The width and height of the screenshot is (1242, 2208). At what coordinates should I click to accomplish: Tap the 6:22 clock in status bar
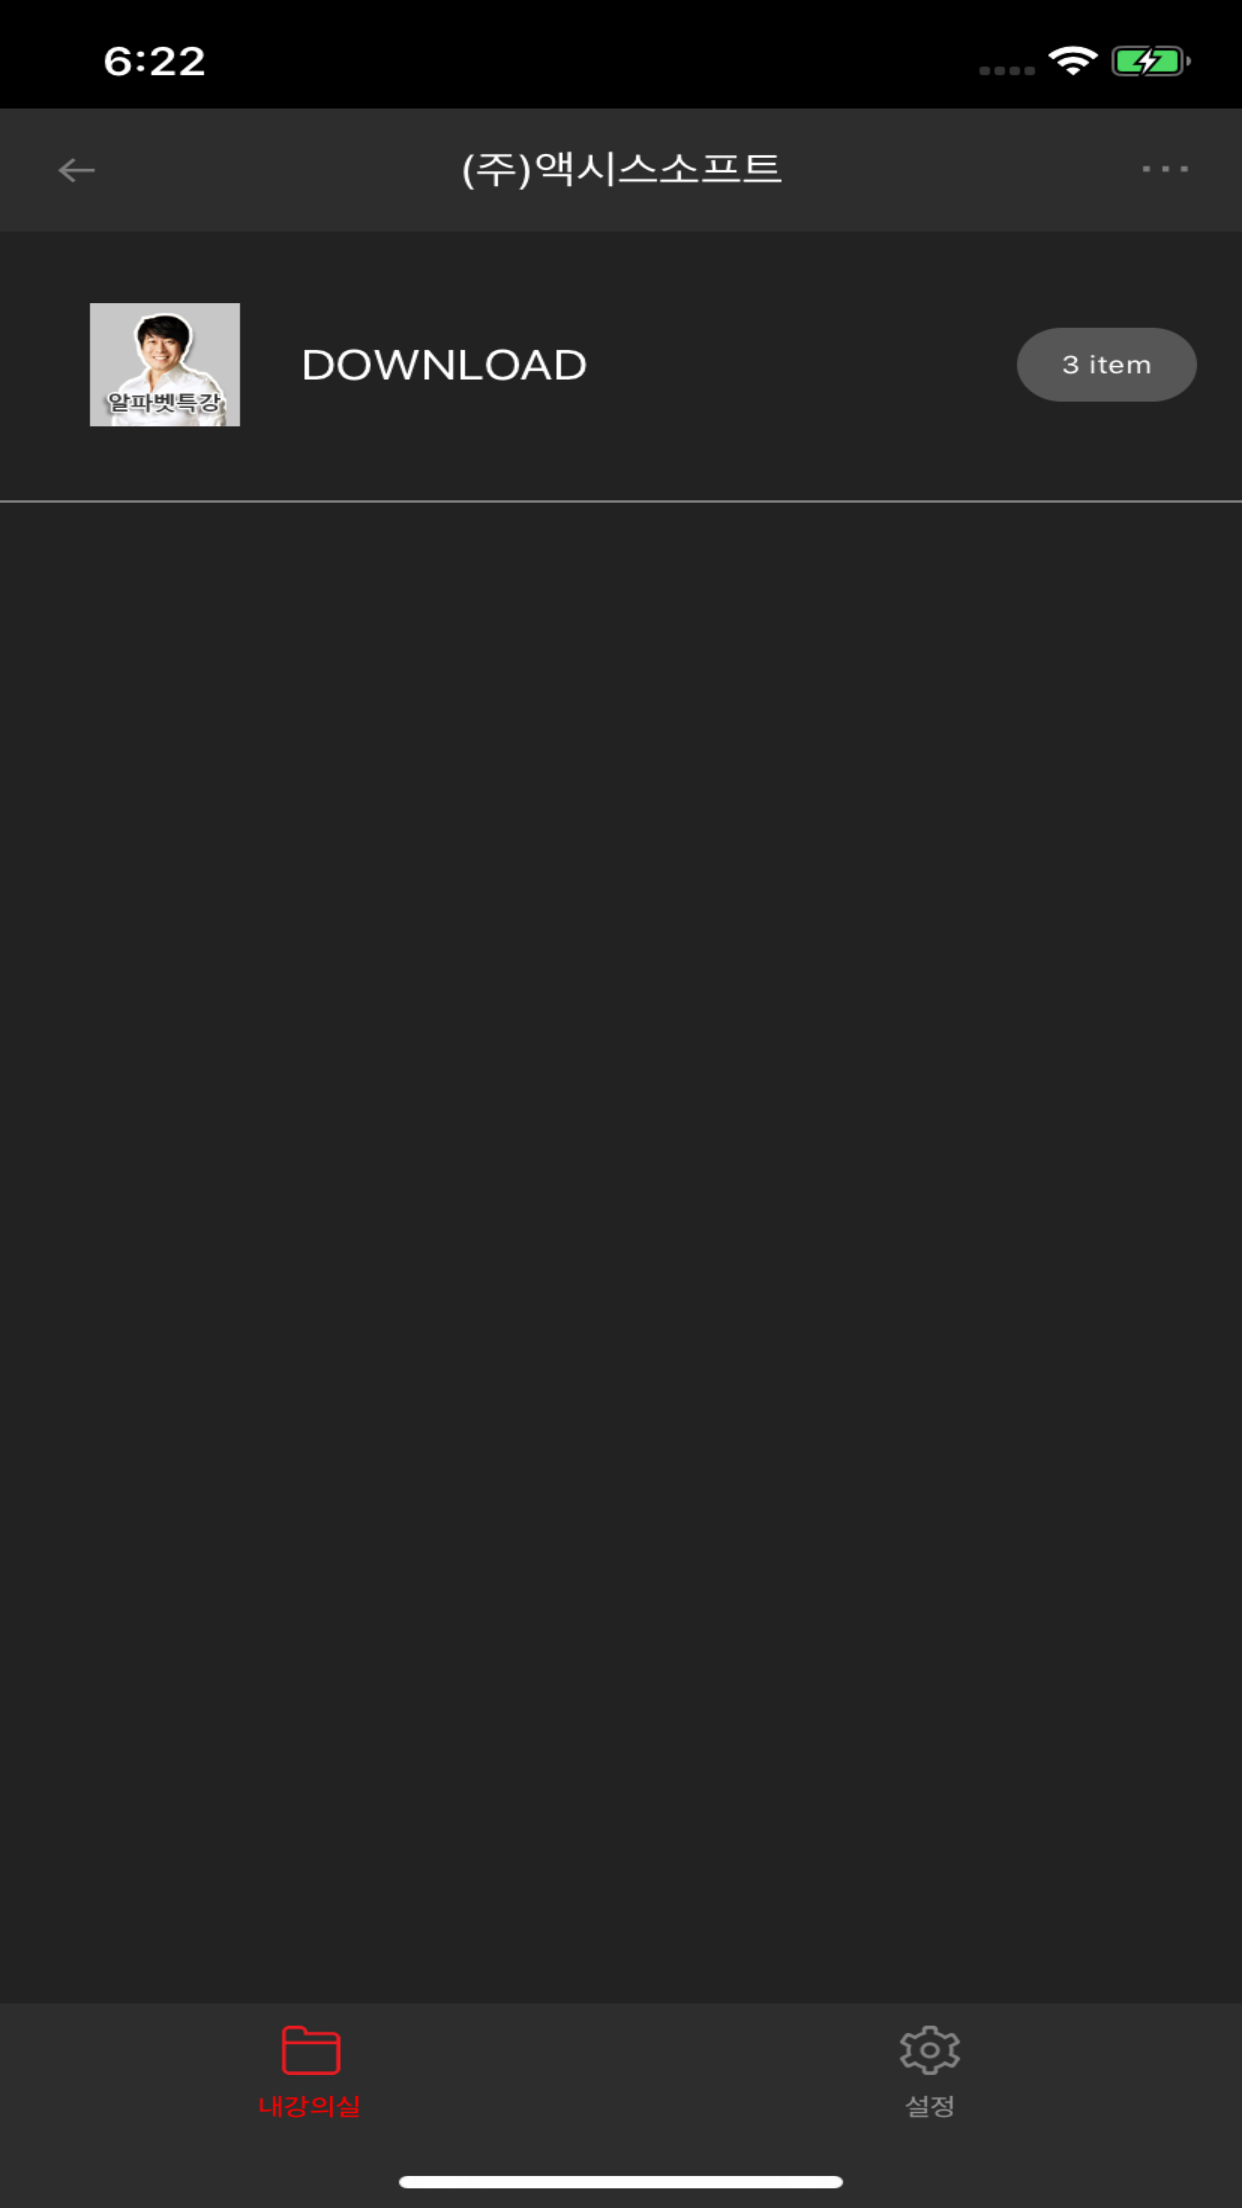tap(155, 61)
